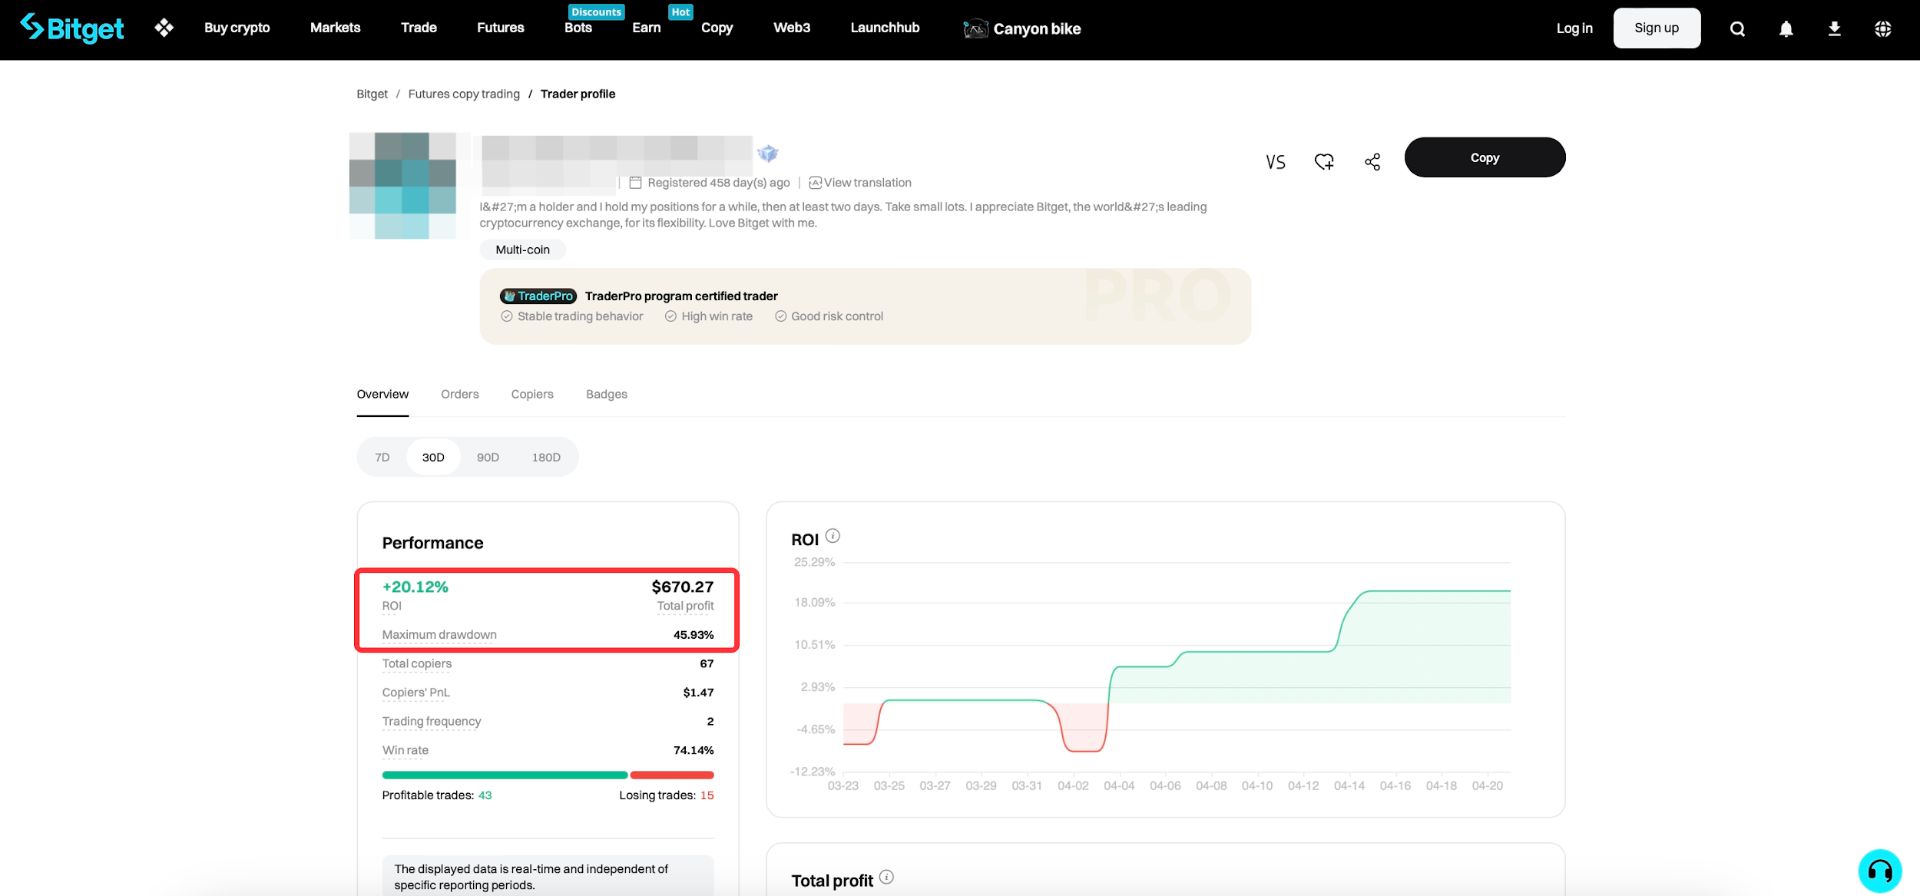Image resolution: width=1920 pixels, height=896 pixels.
Task: Click the +20.12% ROI value
Action: (415, 587)
